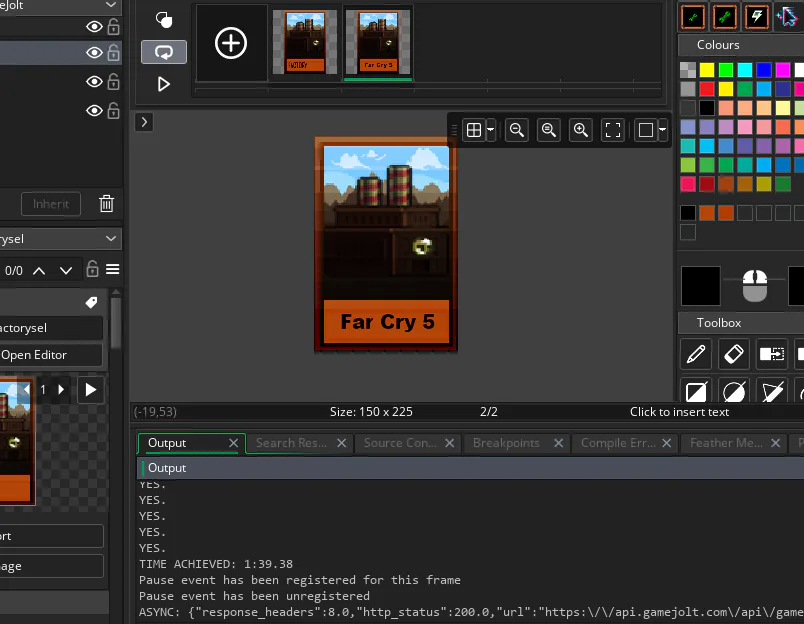The width and height of the screenshot is (804, 624).
Task: Focus the actorysel name field
Action: tap(50, 328)
